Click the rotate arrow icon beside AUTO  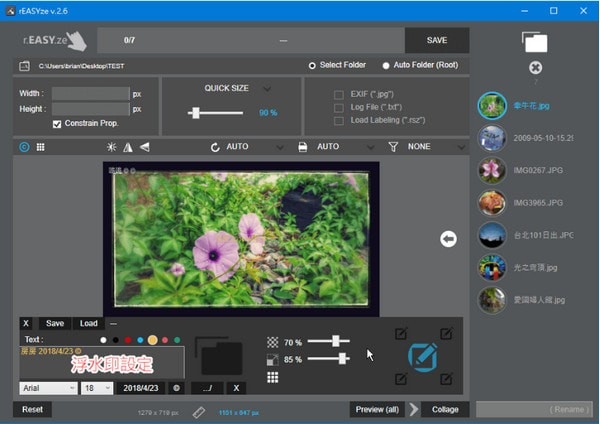click(x=214, y=147)
